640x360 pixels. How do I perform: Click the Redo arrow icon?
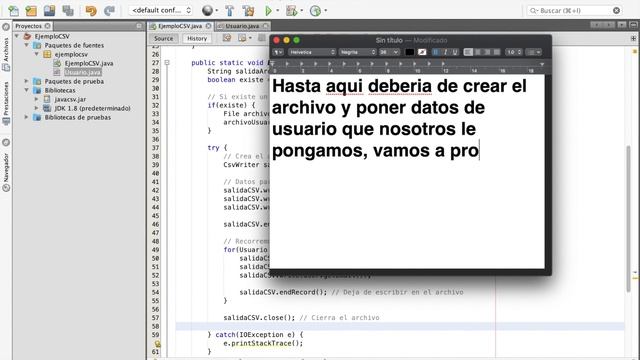tap(109, 10)
